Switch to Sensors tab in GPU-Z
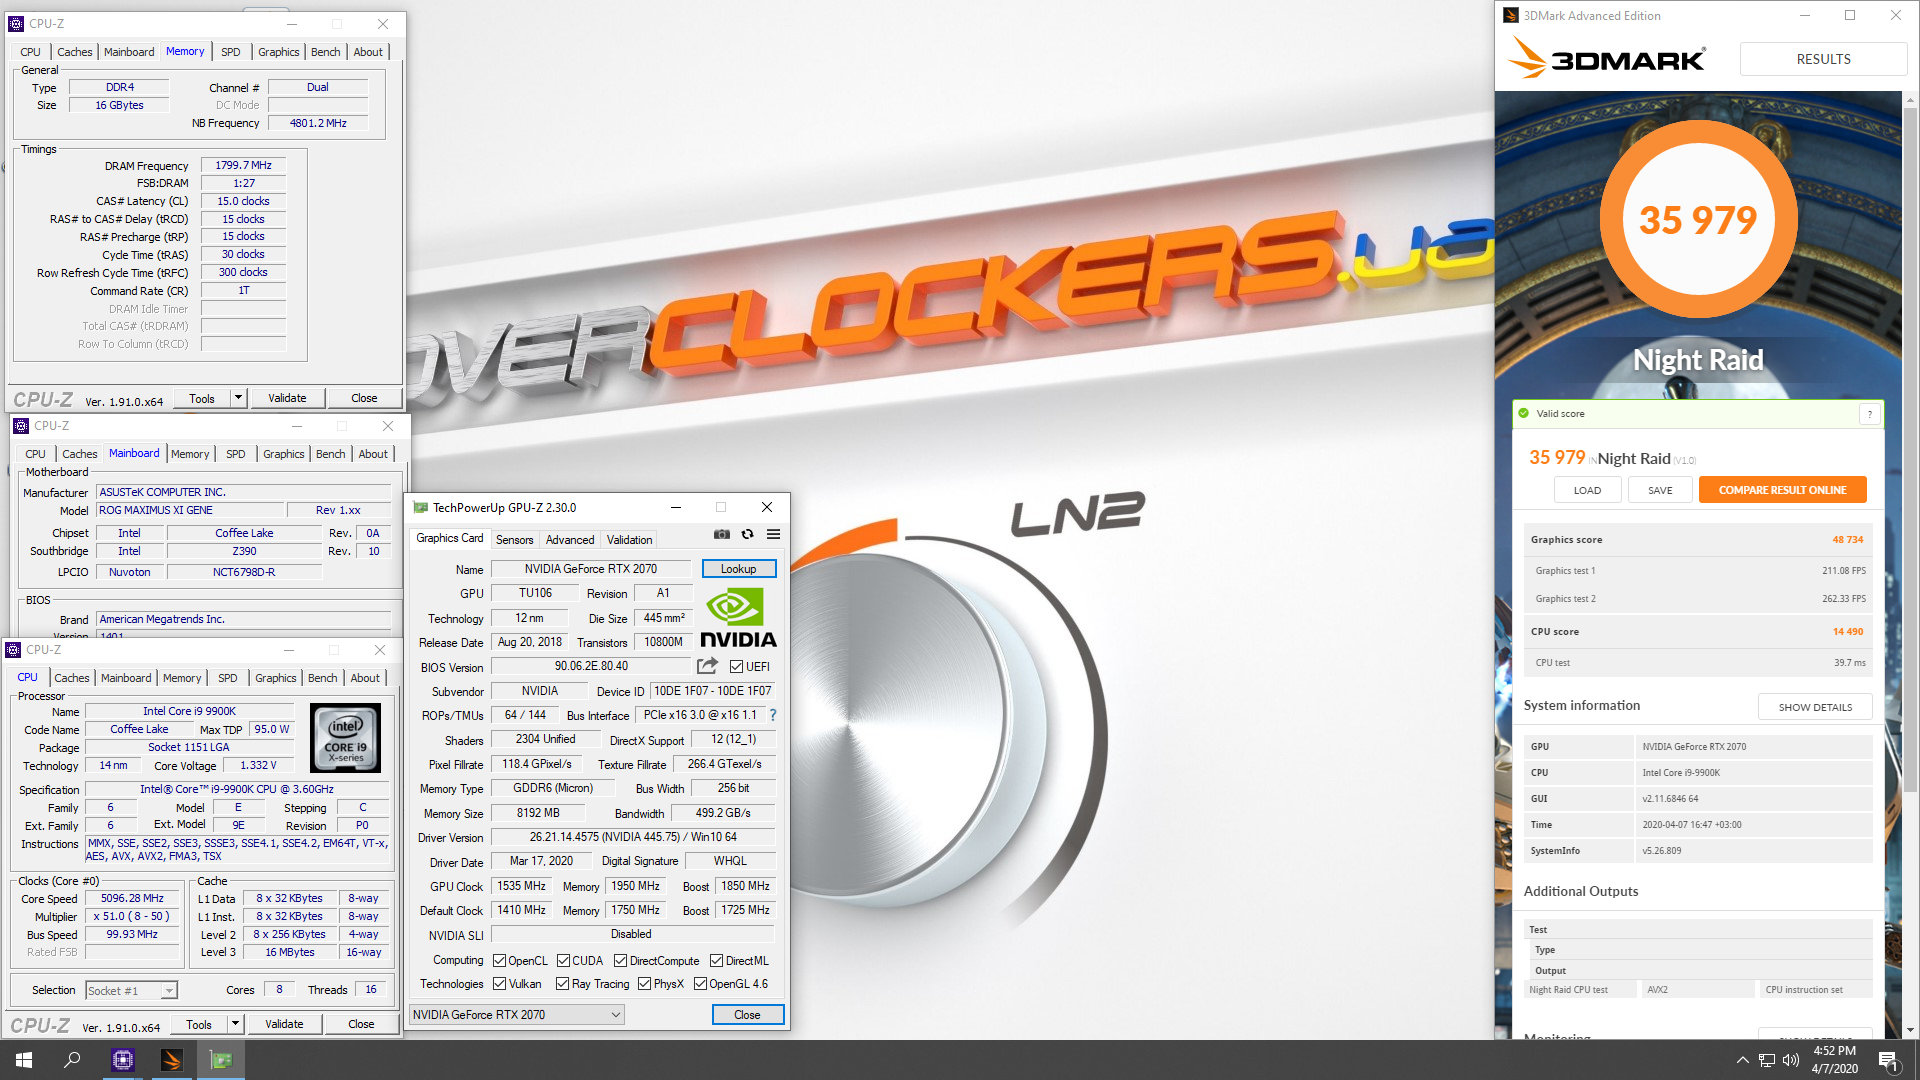This screenshot has height=1080, width=1920. [515, 540]
